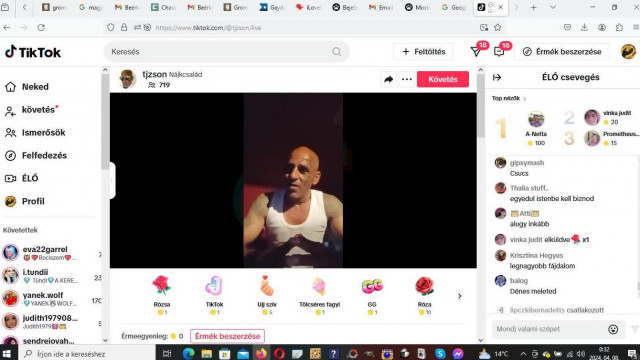Image resolution: width=640 pixels, height=360 pixels.
Task: Click the tjzson username
Action: click(x=154, y=74)
